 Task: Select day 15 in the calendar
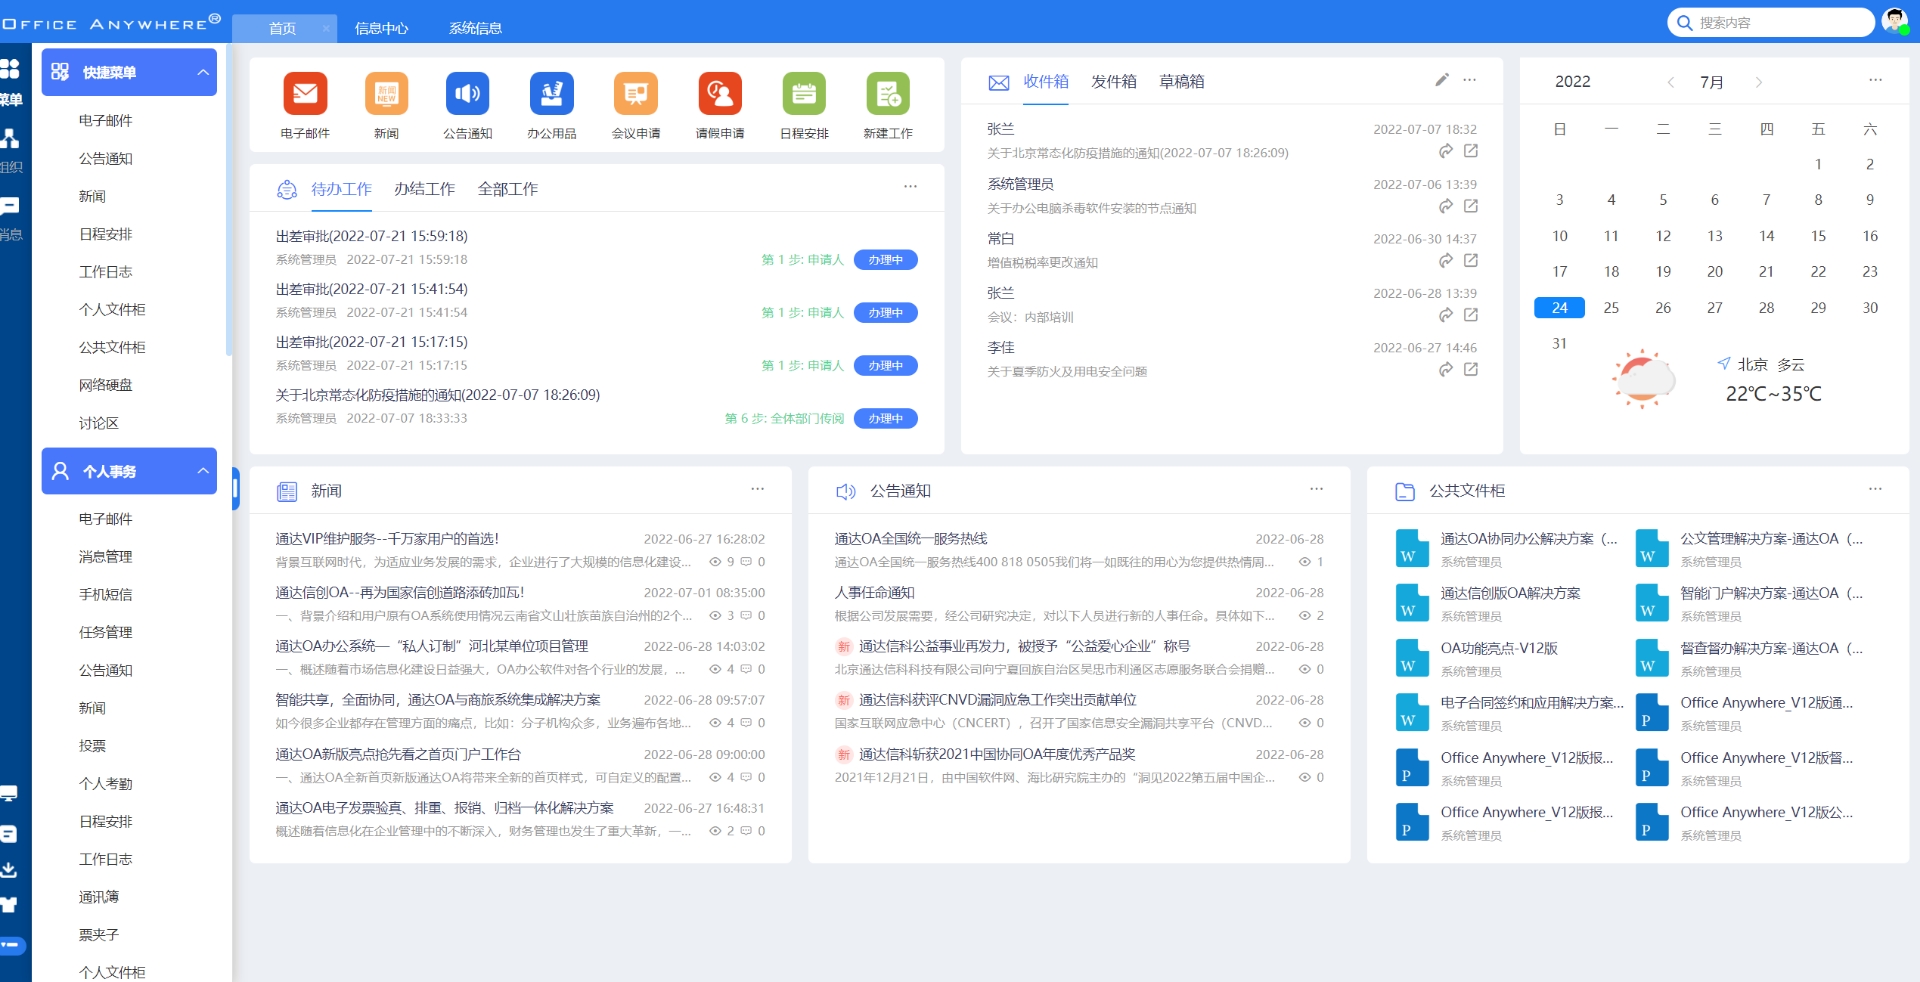click(1818, 236)
